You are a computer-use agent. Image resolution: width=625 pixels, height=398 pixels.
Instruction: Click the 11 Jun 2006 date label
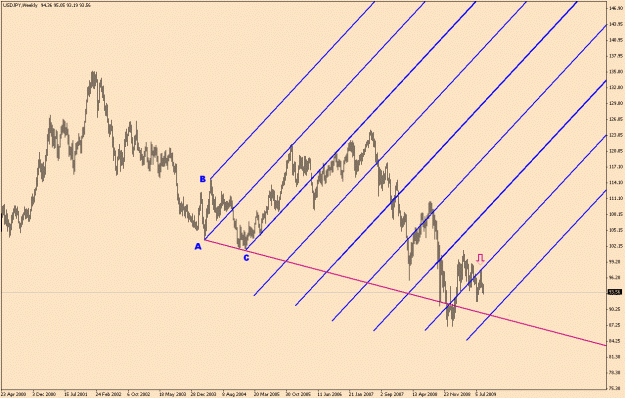click(330, 394)
